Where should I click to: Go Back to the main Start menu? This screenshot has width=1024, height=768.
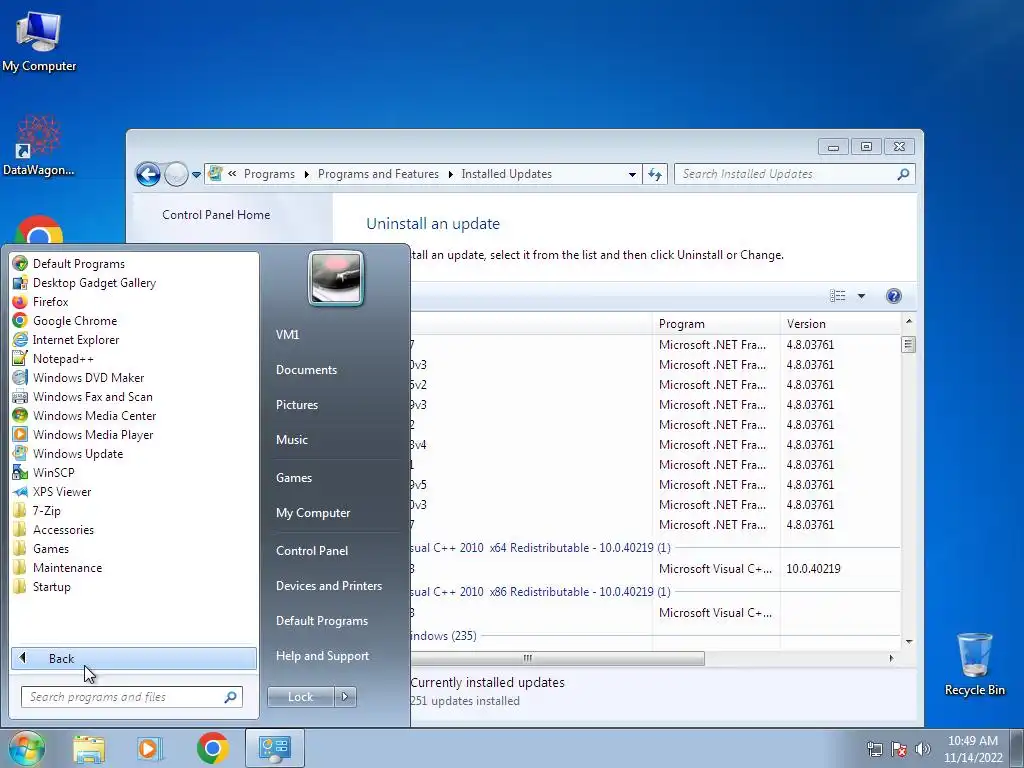(x=133, y=658)
